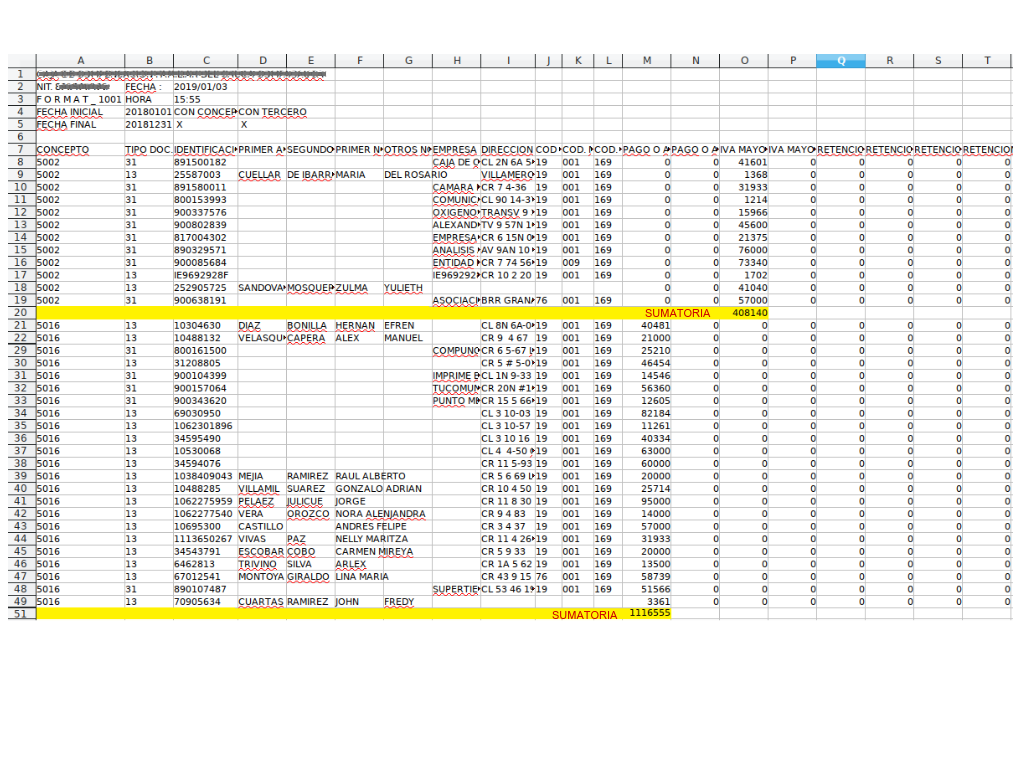Viewport: 1023px width, 767px height.
Task: Click the SUMATORIA label in row 20
Action: (677, 313)
